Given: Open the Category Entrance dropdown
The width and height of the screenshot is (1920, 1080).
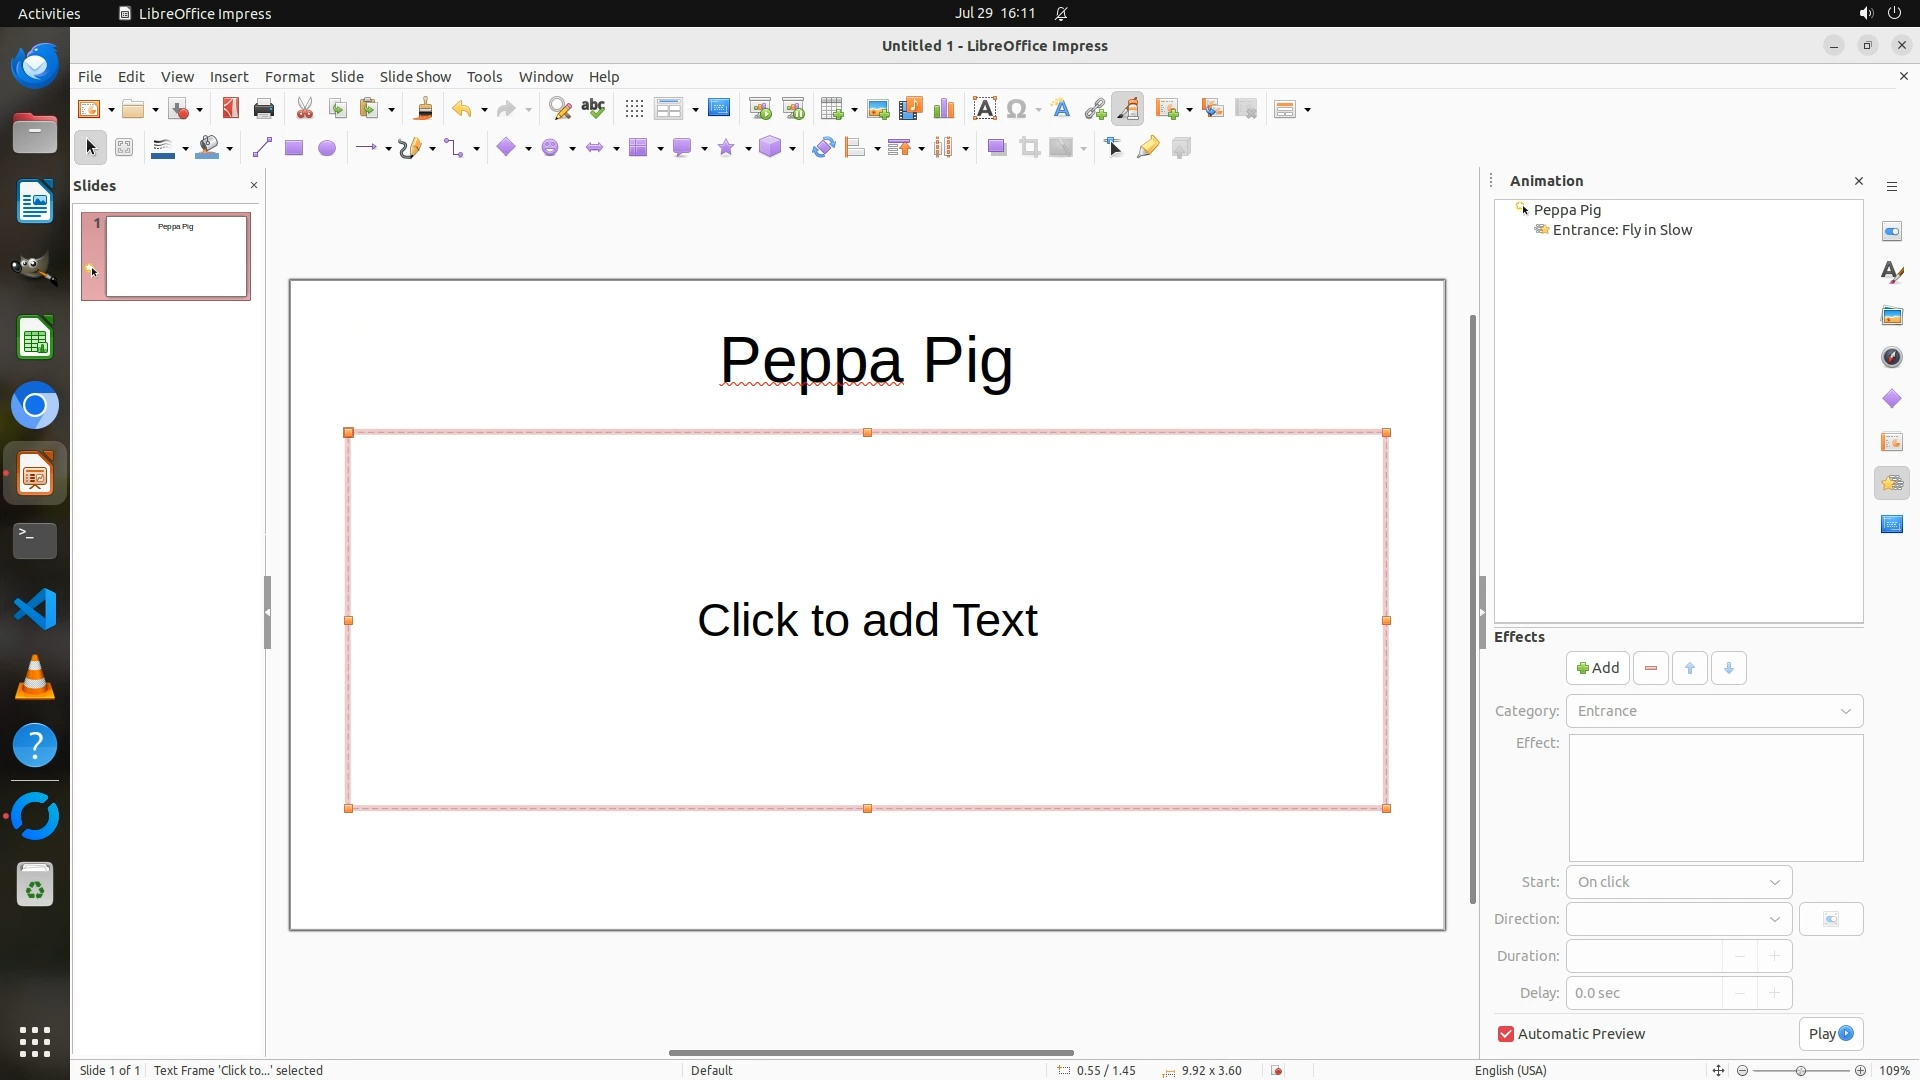Looking at the screenshot, I should point(1714,711).
